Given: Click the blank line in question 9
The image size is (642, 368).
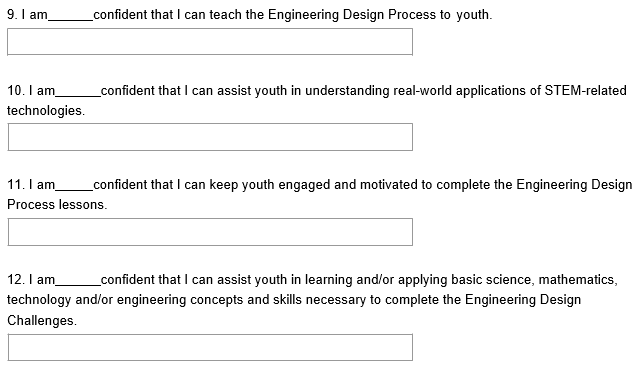Looking at the screenshot, I should [71, 19].
